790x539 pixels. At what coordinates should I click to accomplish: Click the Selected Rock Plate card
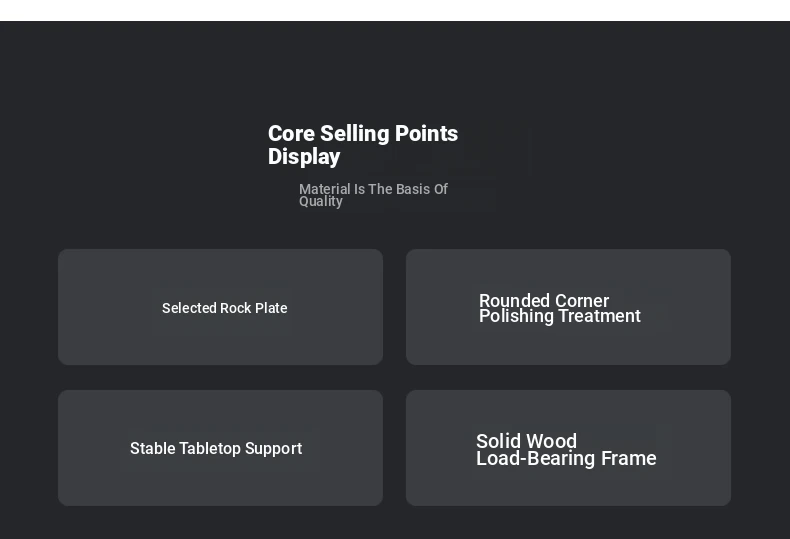pos(220,307)
